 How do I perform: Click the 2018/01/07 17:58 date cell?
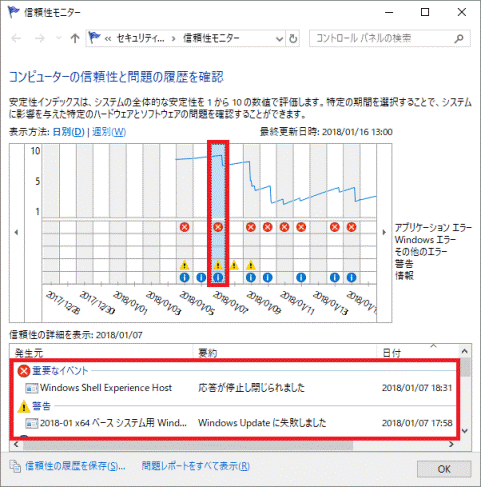(417, 423)
